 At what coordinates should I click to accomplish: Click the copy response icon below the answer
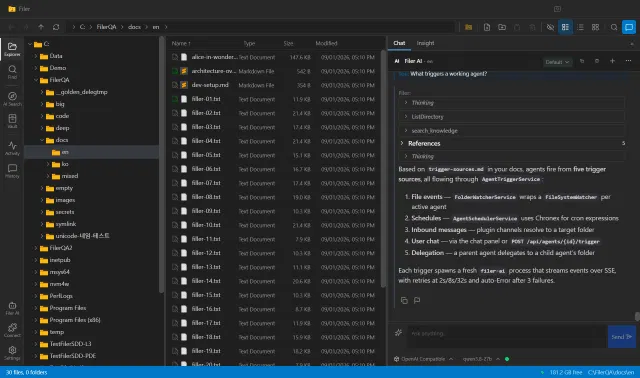(404, 300)
